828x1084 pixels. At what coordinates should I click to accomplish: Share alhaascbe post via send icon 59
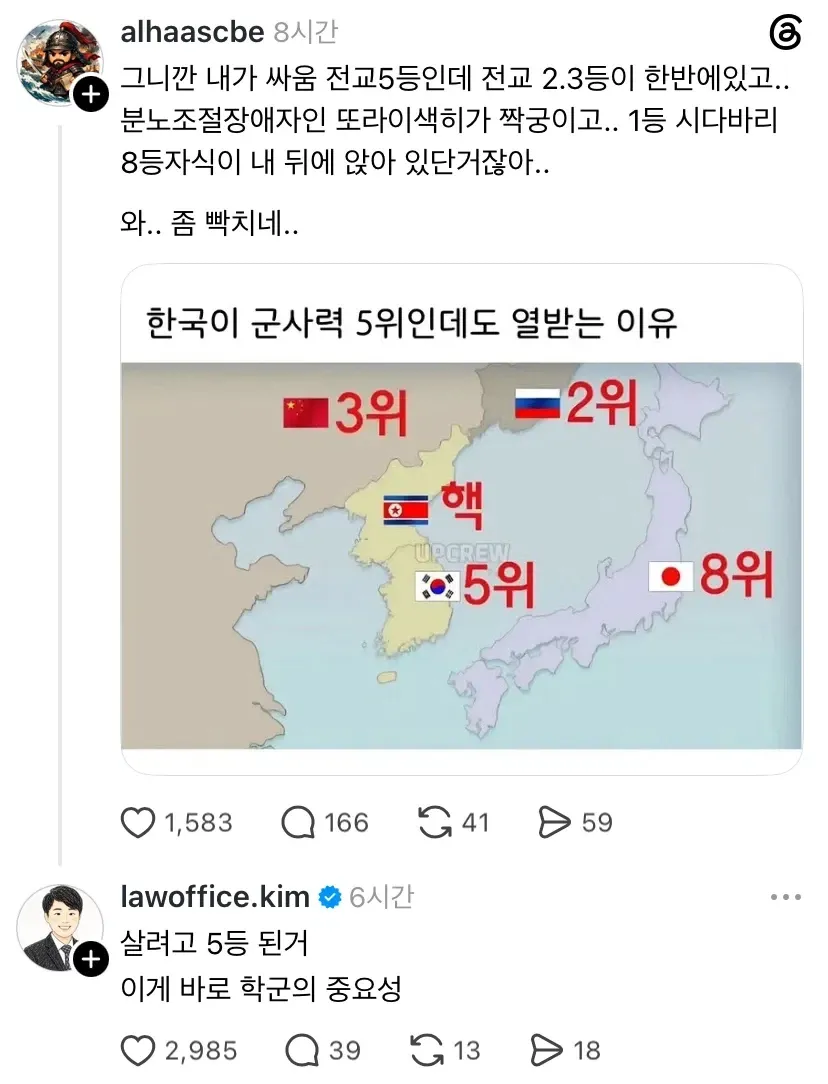coord(554,823)
